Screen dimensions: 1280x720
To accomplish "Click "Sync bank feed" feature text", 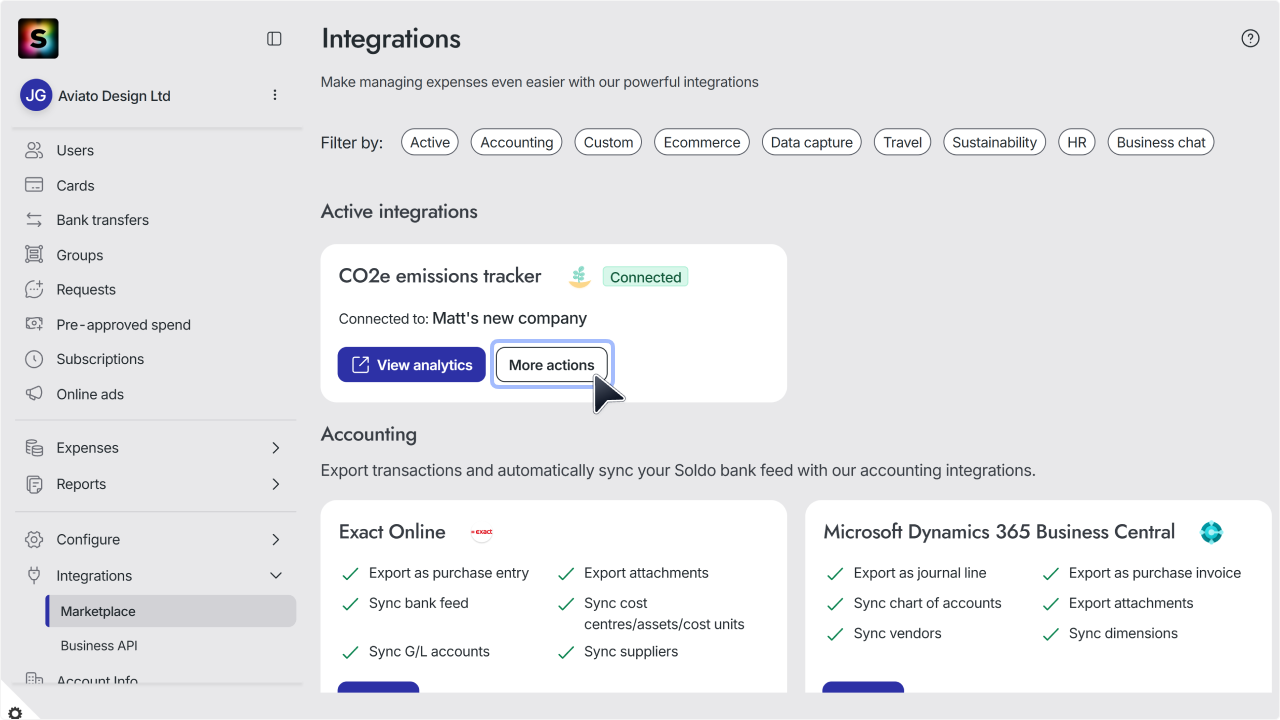I will point(419,603).
